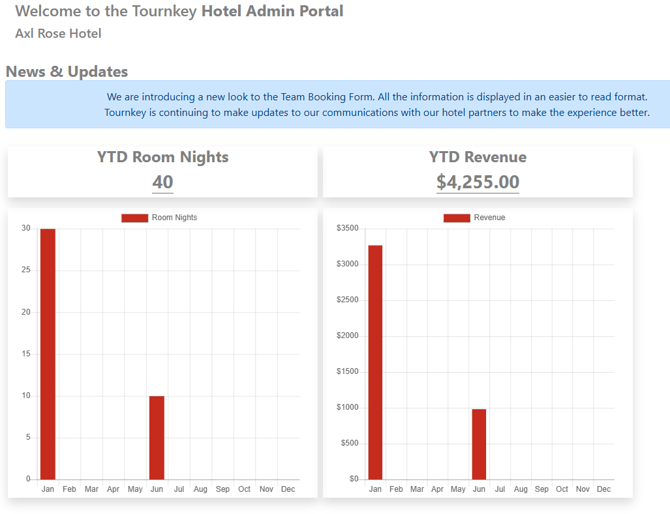Click the News & Updates announcement banner
Screen dimensions: 670x514
click(337, 105)
